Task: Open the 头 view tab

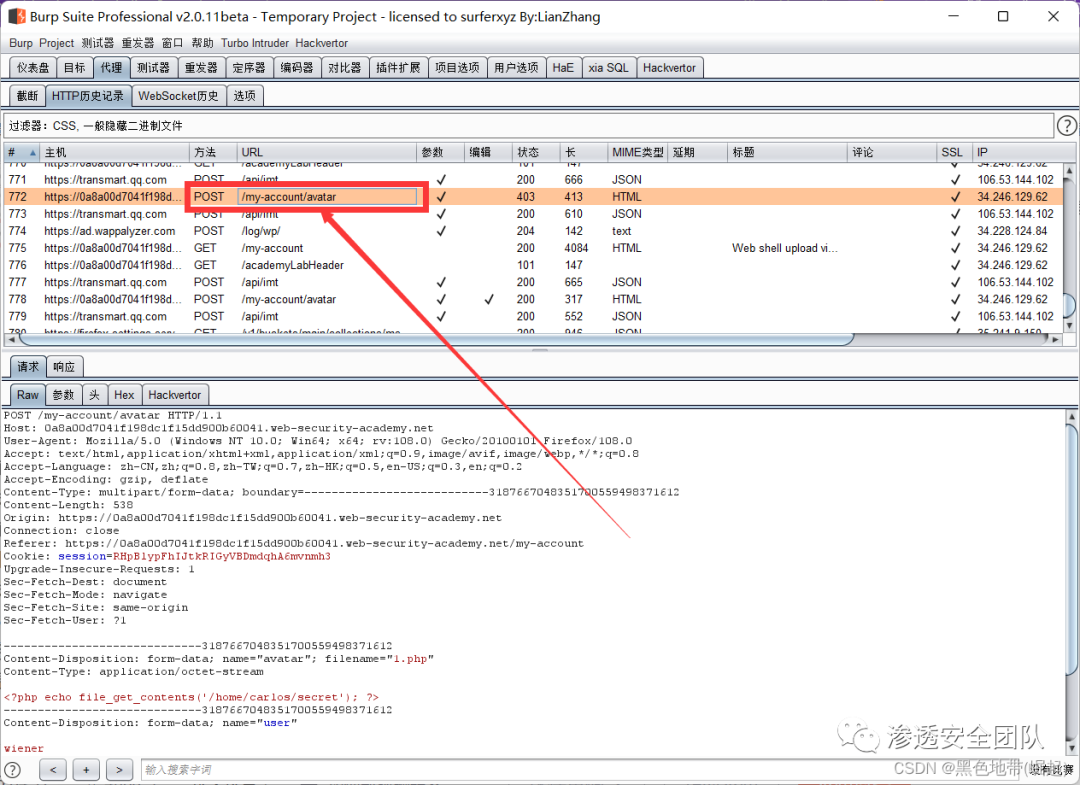Action: coord(94,395)
